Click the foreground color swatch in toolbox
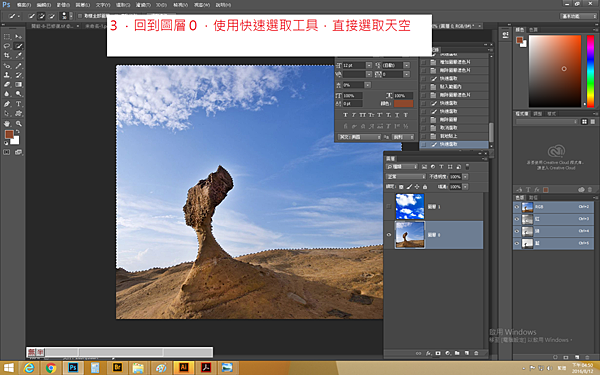 point(9,134)
